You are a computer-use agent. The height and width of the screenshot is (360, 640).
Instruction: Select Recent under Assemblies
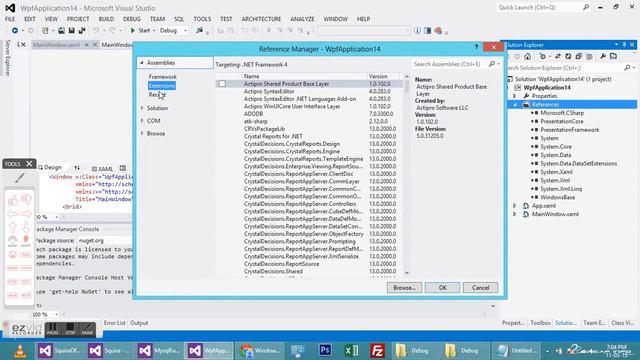pyautogui.click(x=157, y=95)
